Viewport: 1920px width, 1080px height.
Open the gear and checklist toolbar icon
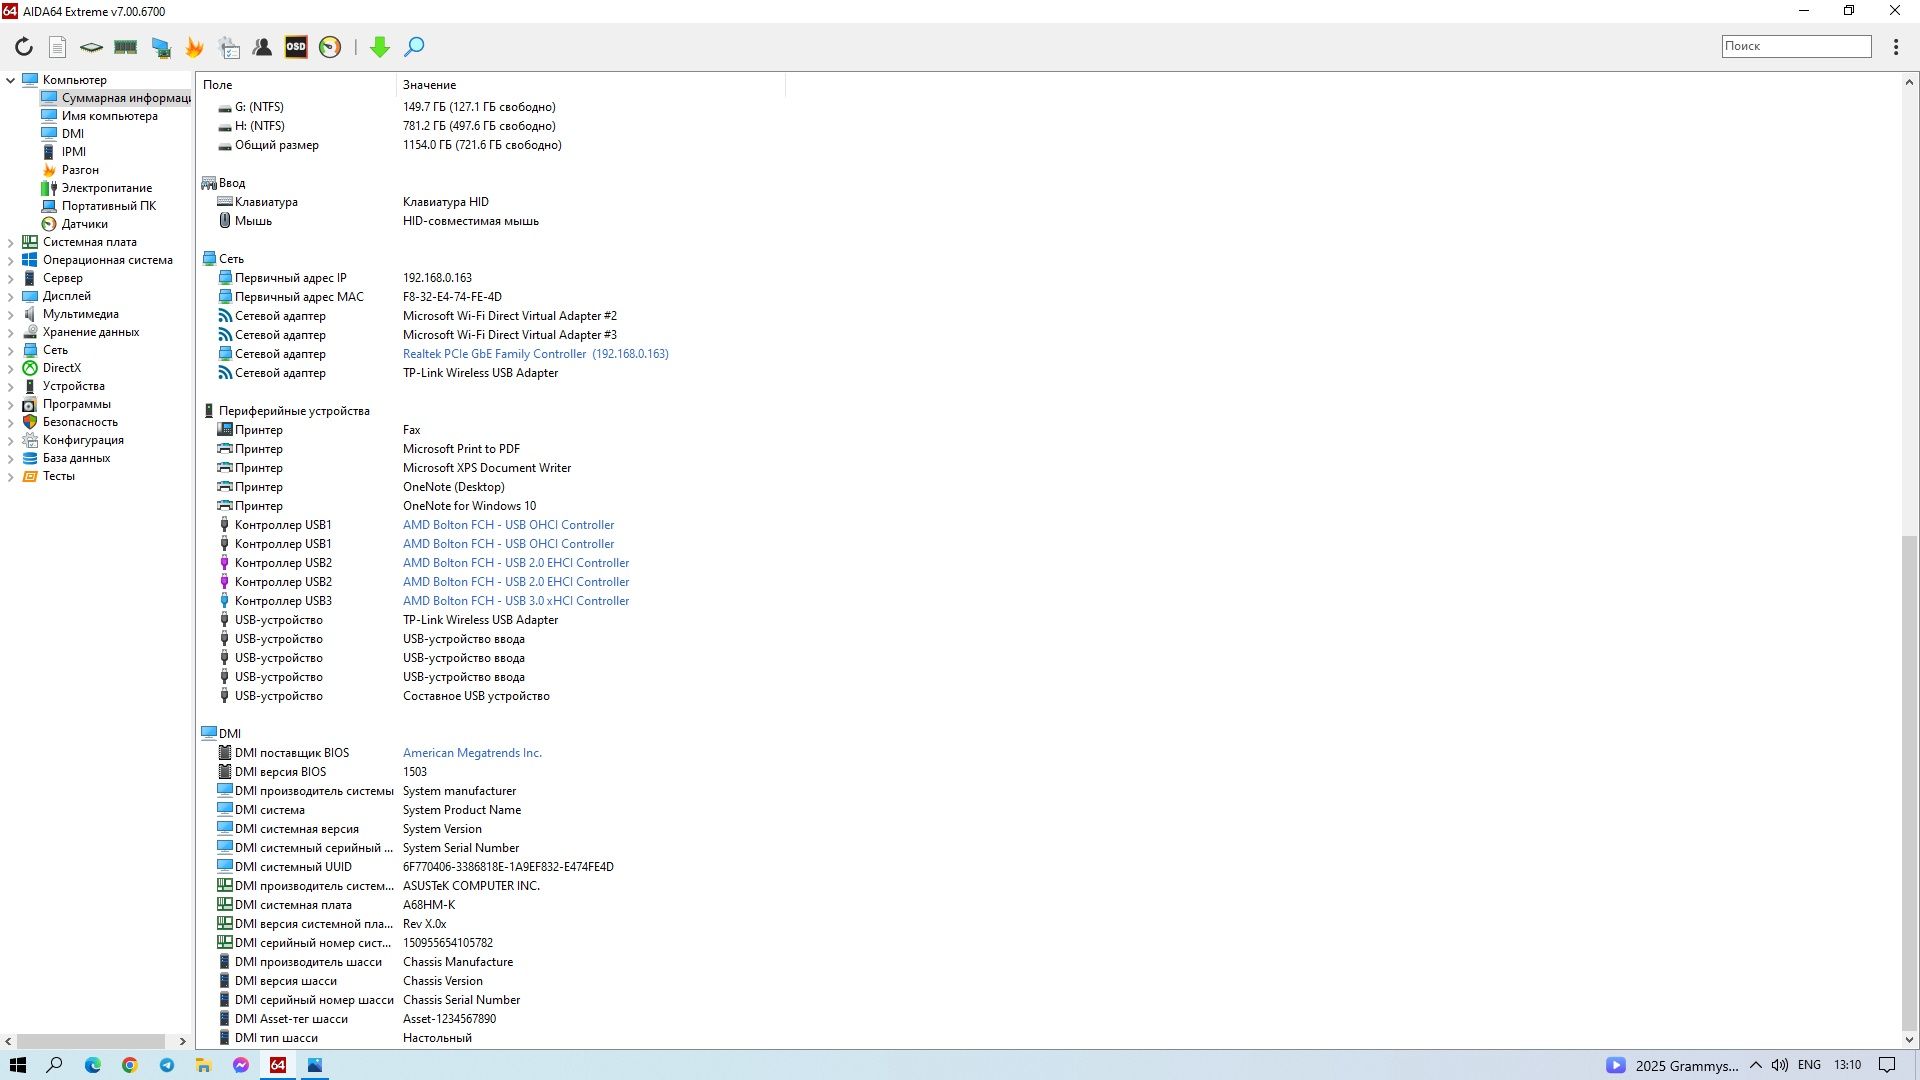[x=229, y=47]
